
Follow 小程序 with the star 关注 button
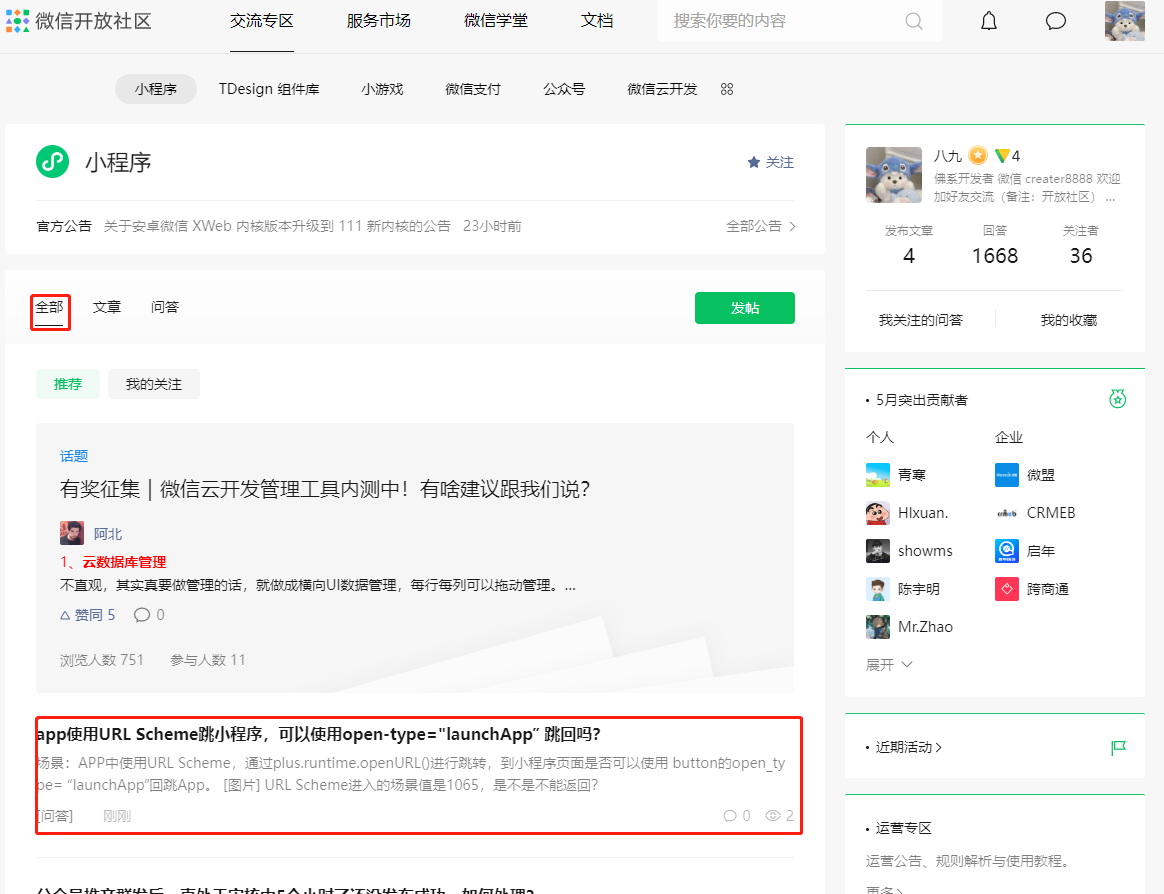771,162
